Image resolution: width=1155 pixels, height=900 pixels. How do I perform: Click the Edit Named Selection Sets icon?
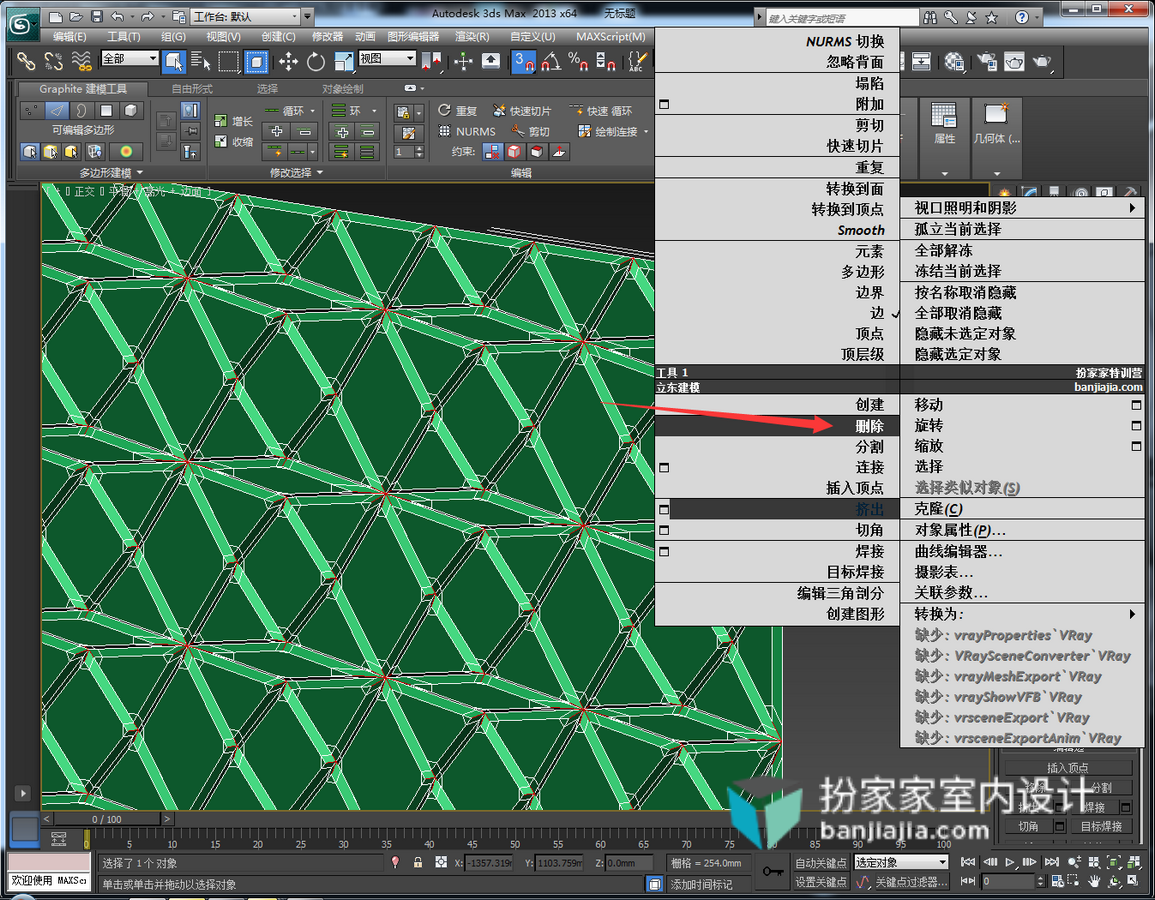tap(636, 61)
